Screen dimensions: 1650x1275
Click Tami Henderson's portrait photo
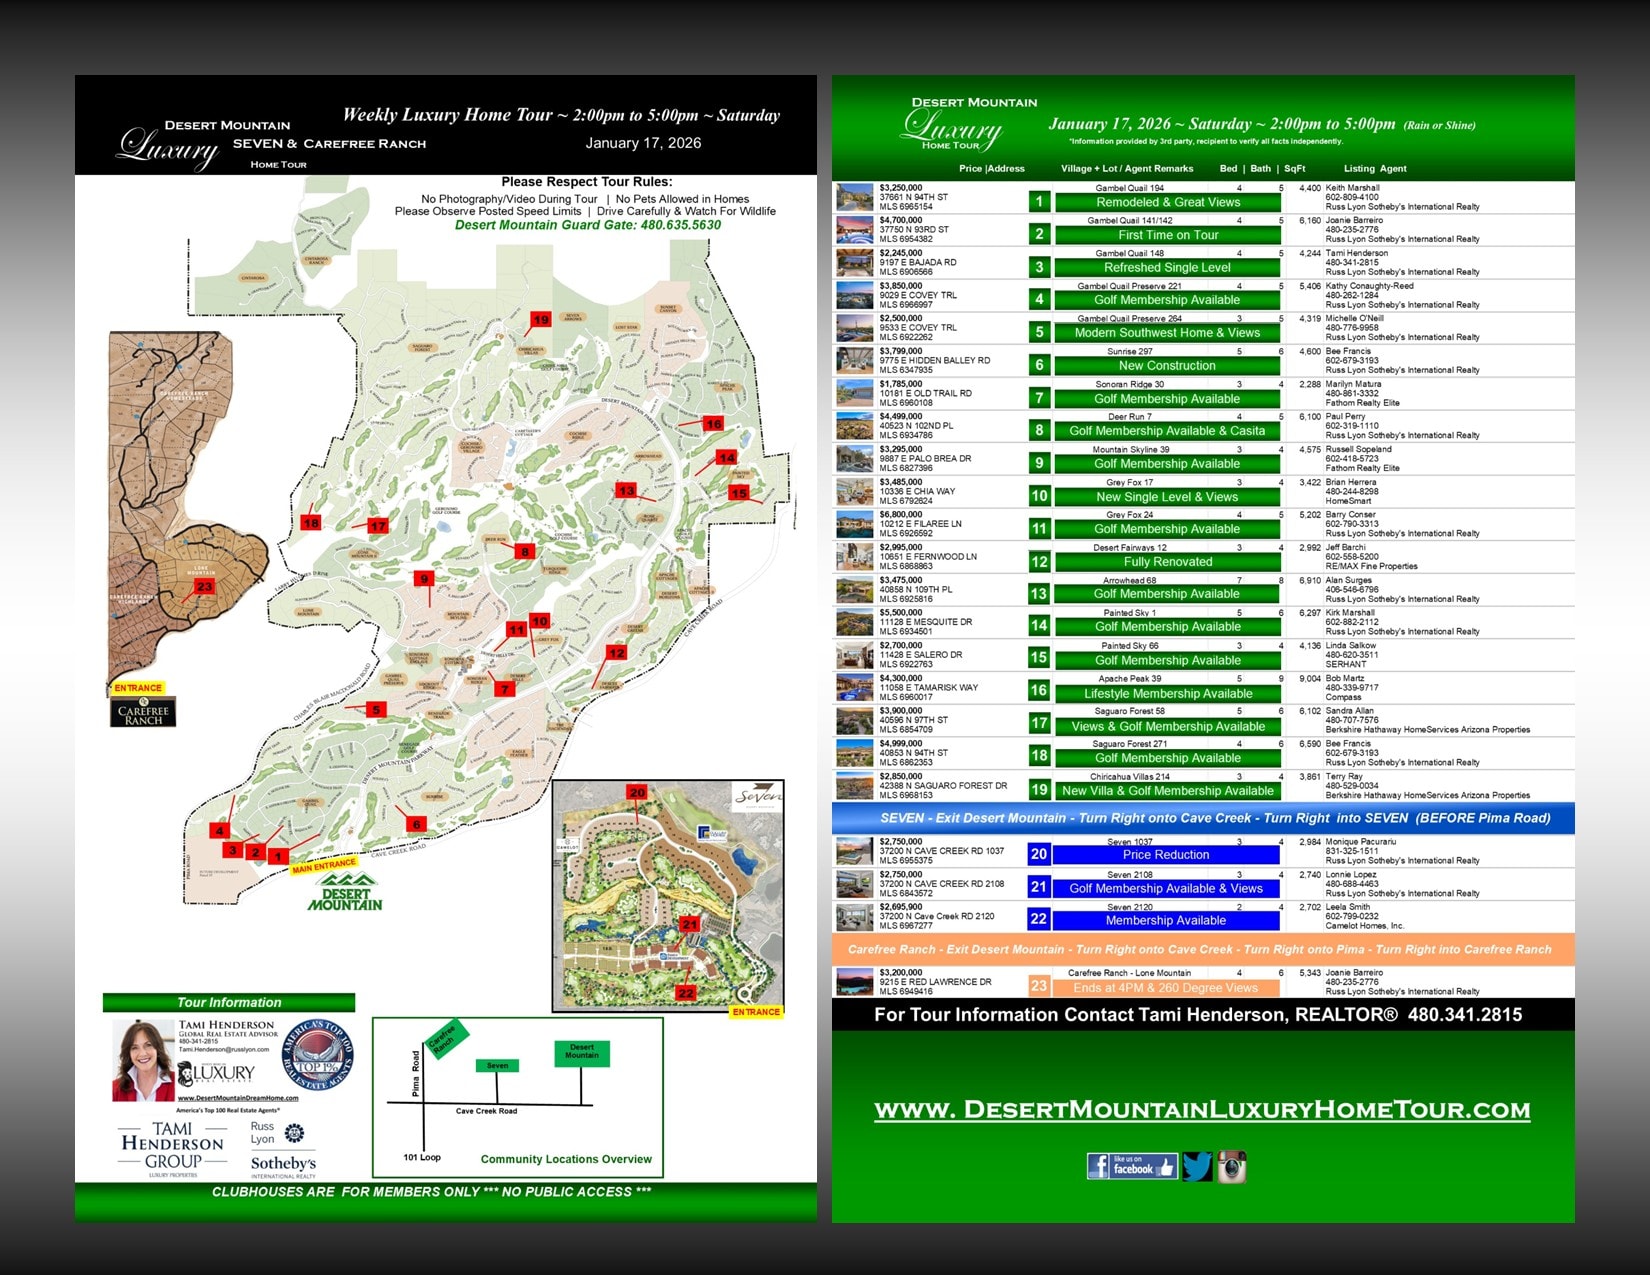pyautogui.click(x=144, y=1062)
